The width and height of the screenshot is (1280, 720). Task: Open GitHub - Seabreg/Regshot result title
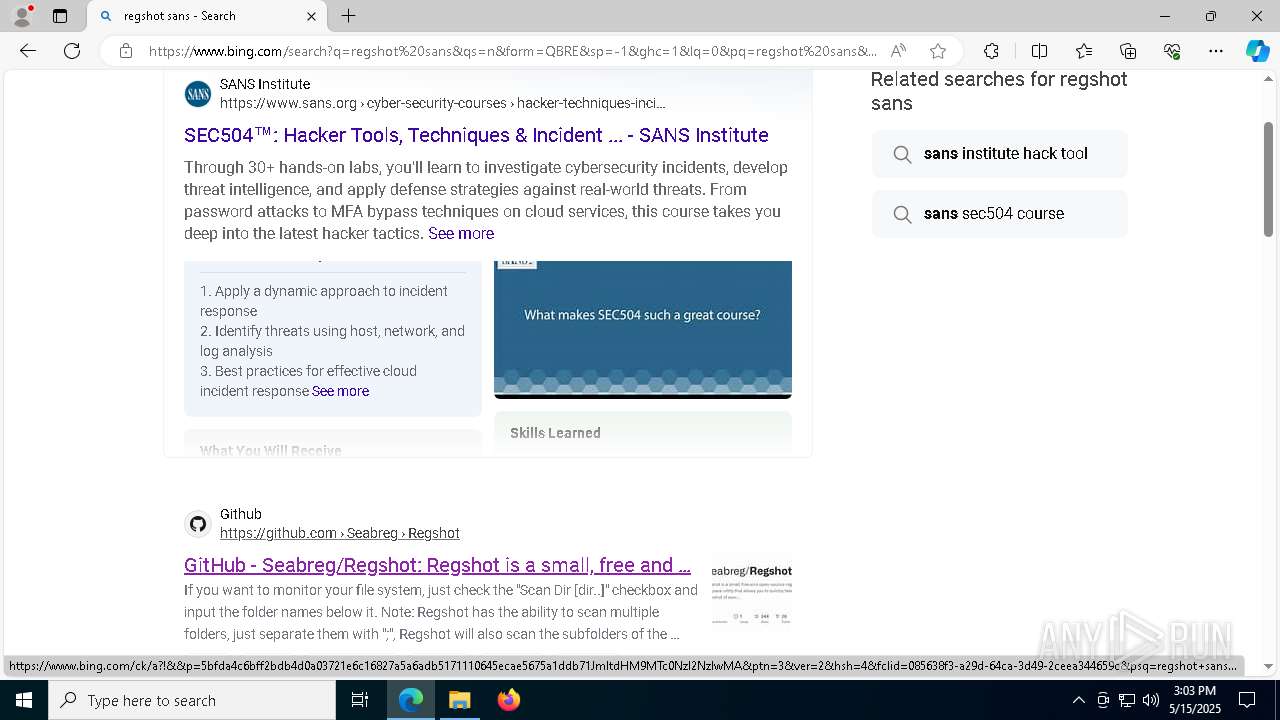[x=437, y=565]
